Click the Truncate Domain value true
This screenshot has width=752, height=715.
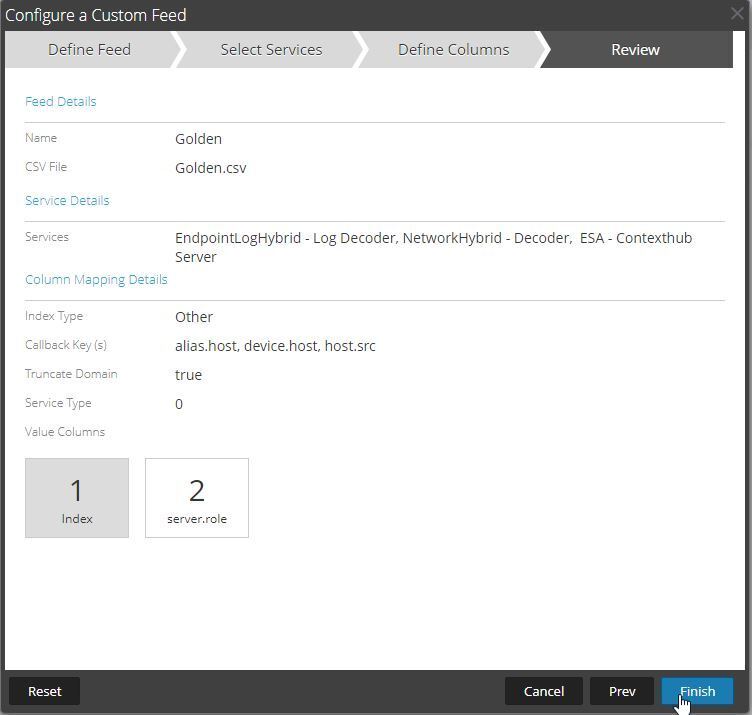(x=188, y=375)
